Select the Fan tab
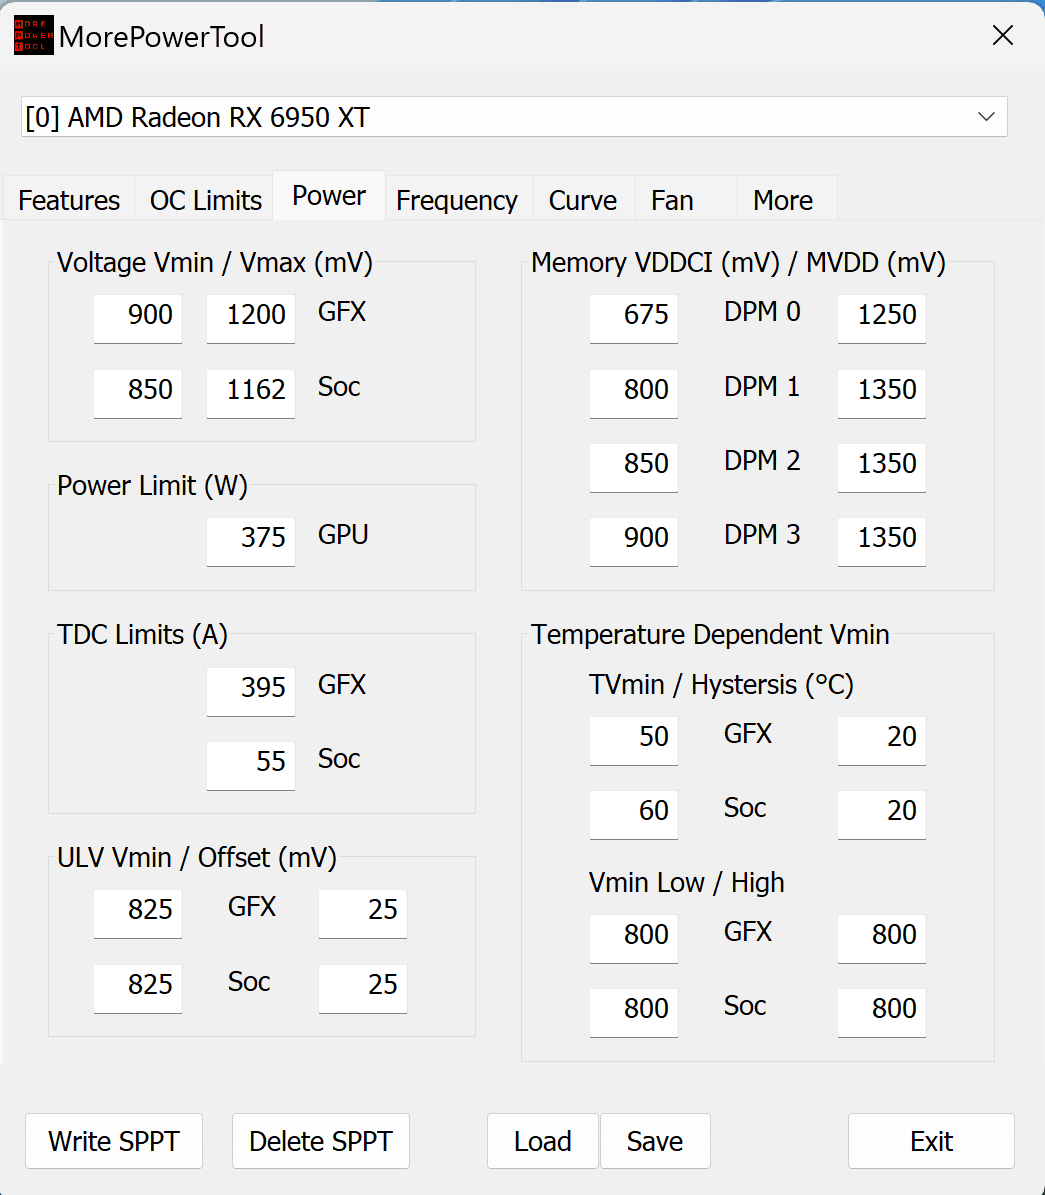 click(672, 200)
